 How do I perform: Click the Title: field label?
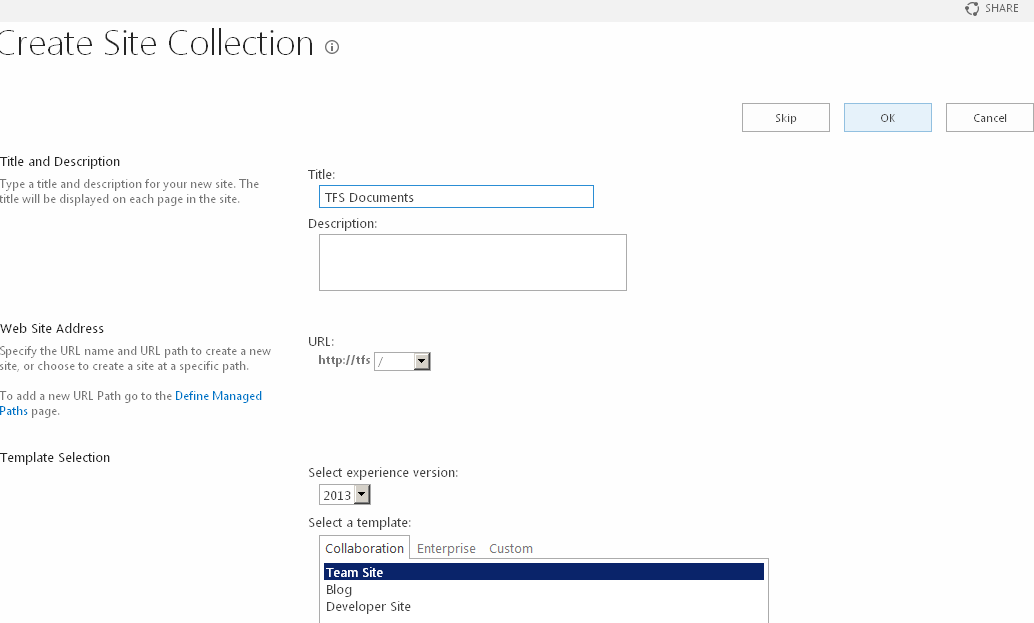321,174
